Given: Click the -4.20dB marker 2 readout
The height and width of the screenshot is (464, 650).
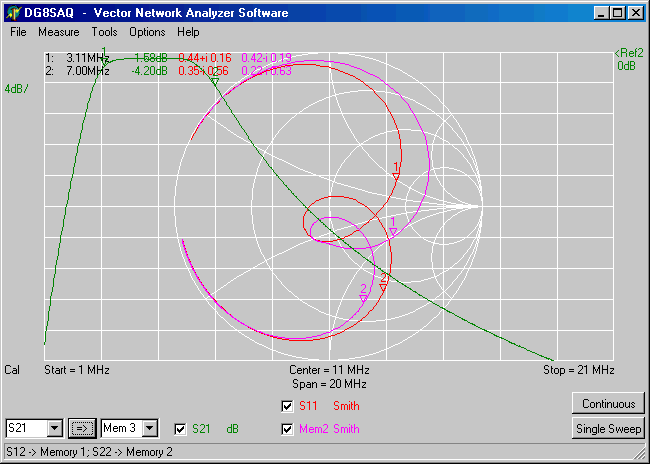Looking at the screenshot, I should pos(149,71).
